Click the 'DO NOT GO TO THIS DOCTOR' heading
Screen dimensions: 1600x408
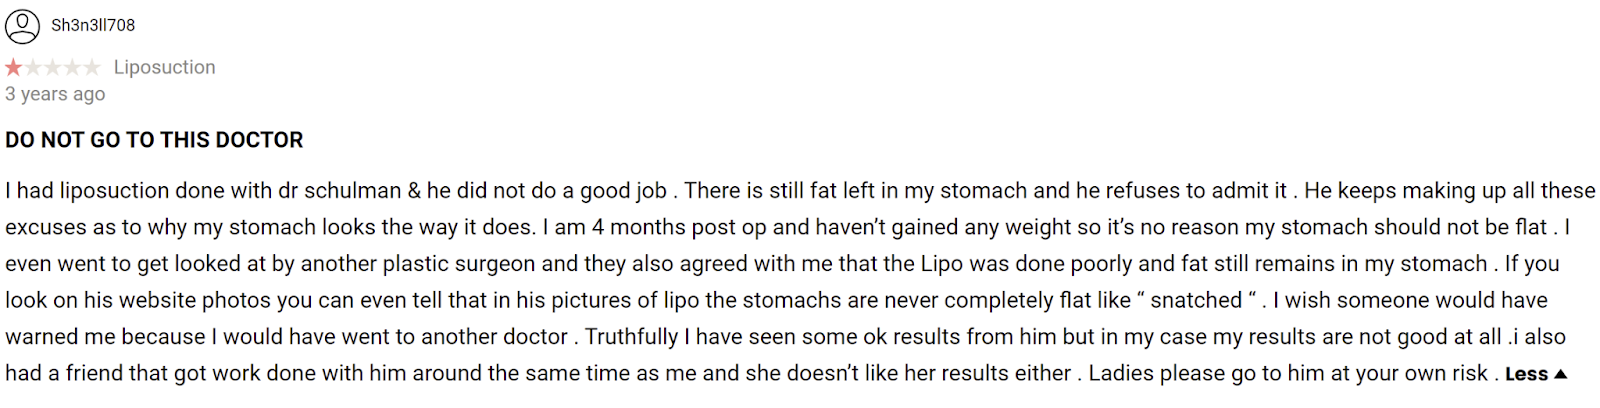[x=154, y=140]
